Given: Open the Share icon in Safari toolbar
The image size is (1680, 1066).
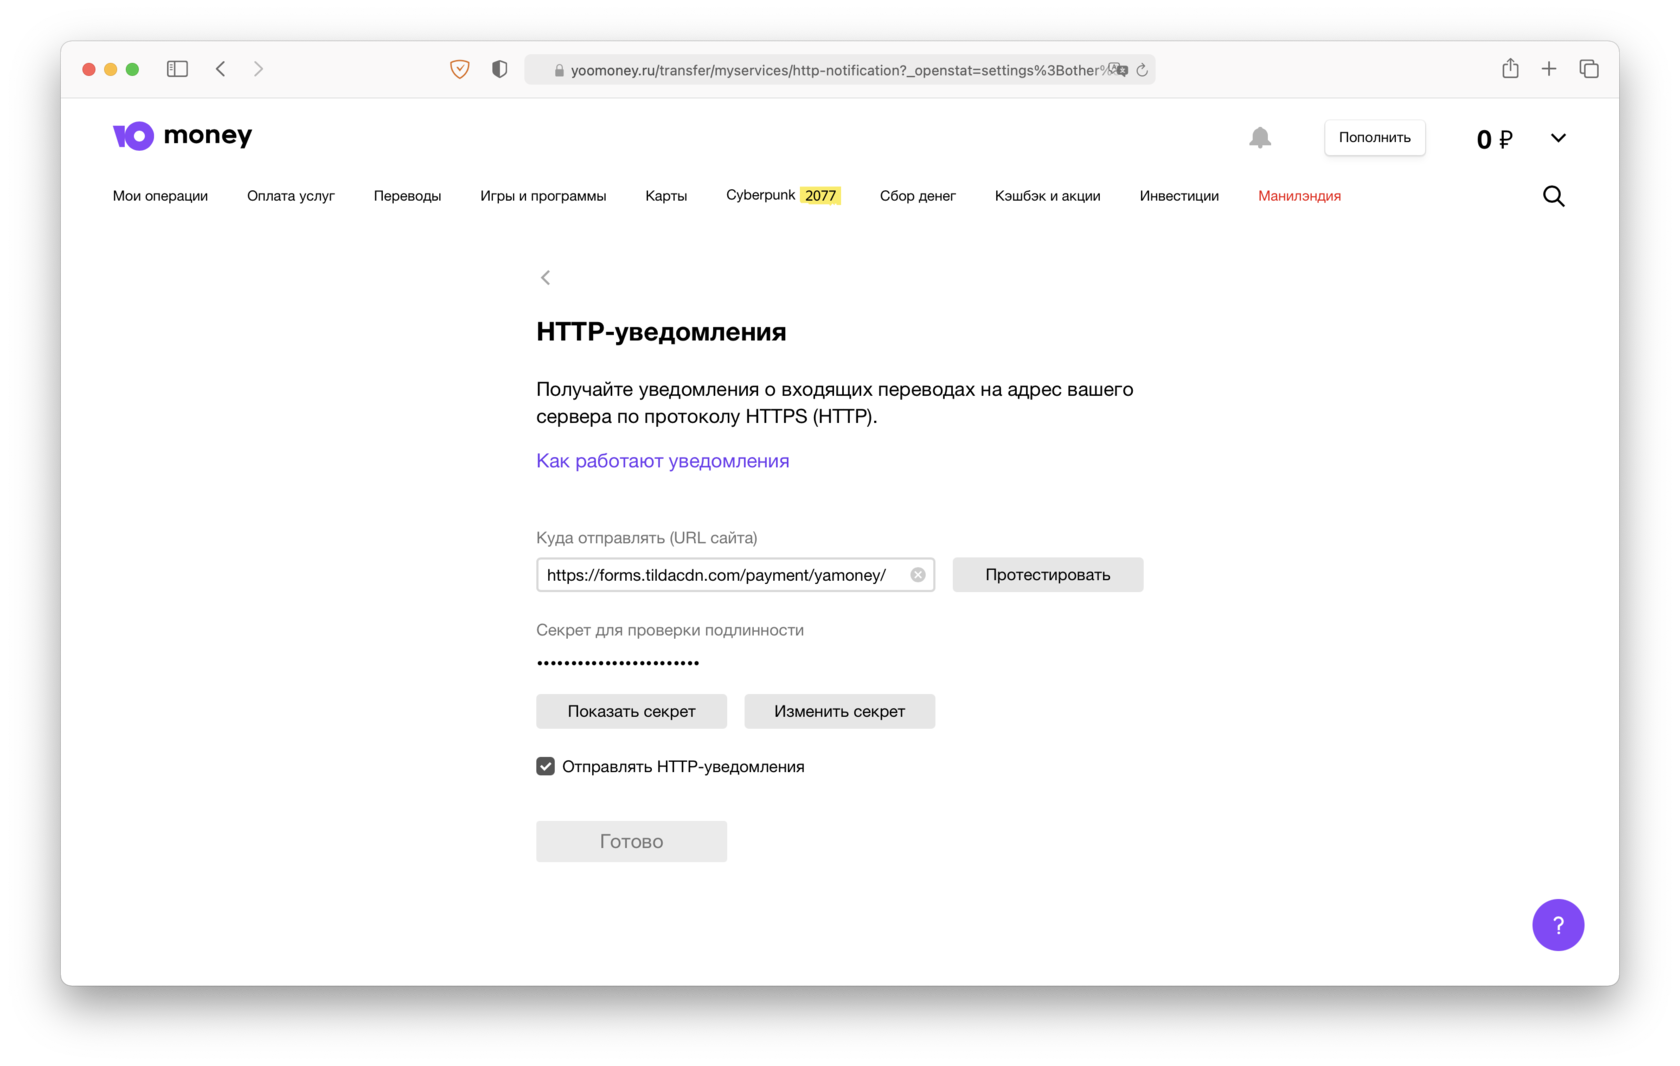Looking at the screenshot, I should 1510,68.
